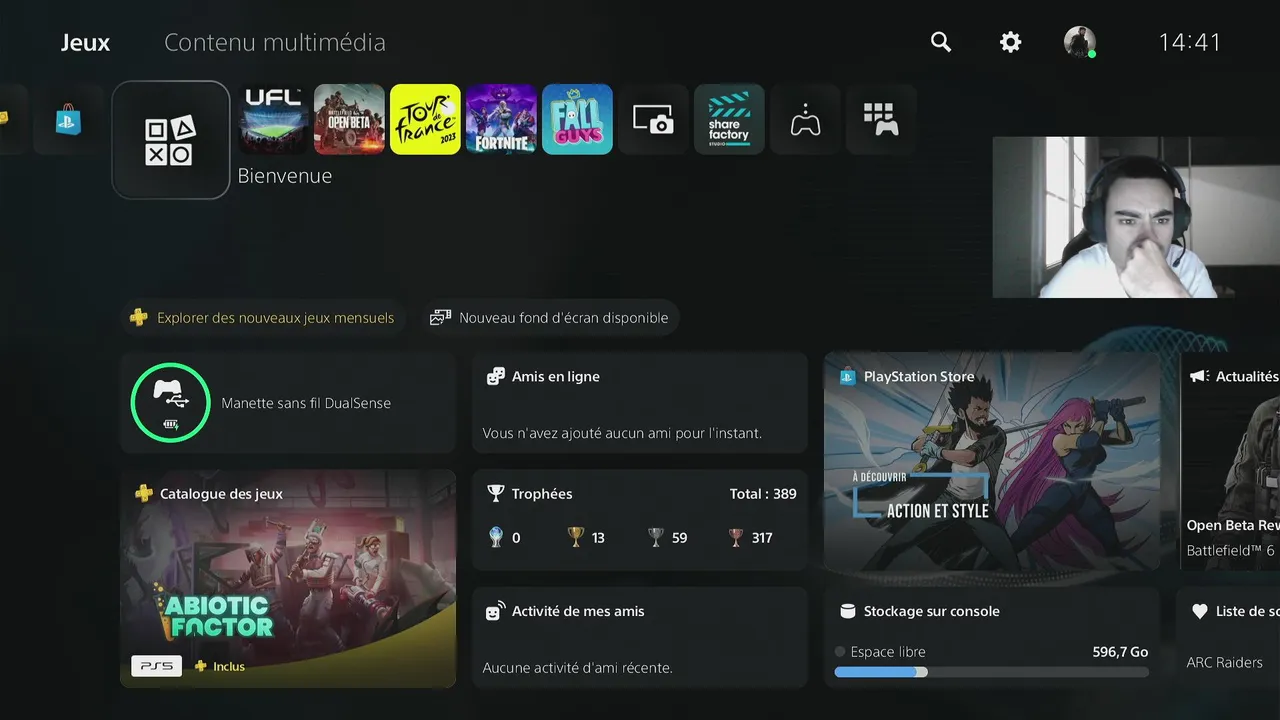Click the silver trophy icon showing 59
This screenshot has width=1280, height=720.
pyautogui.click(x=656, y=537)
